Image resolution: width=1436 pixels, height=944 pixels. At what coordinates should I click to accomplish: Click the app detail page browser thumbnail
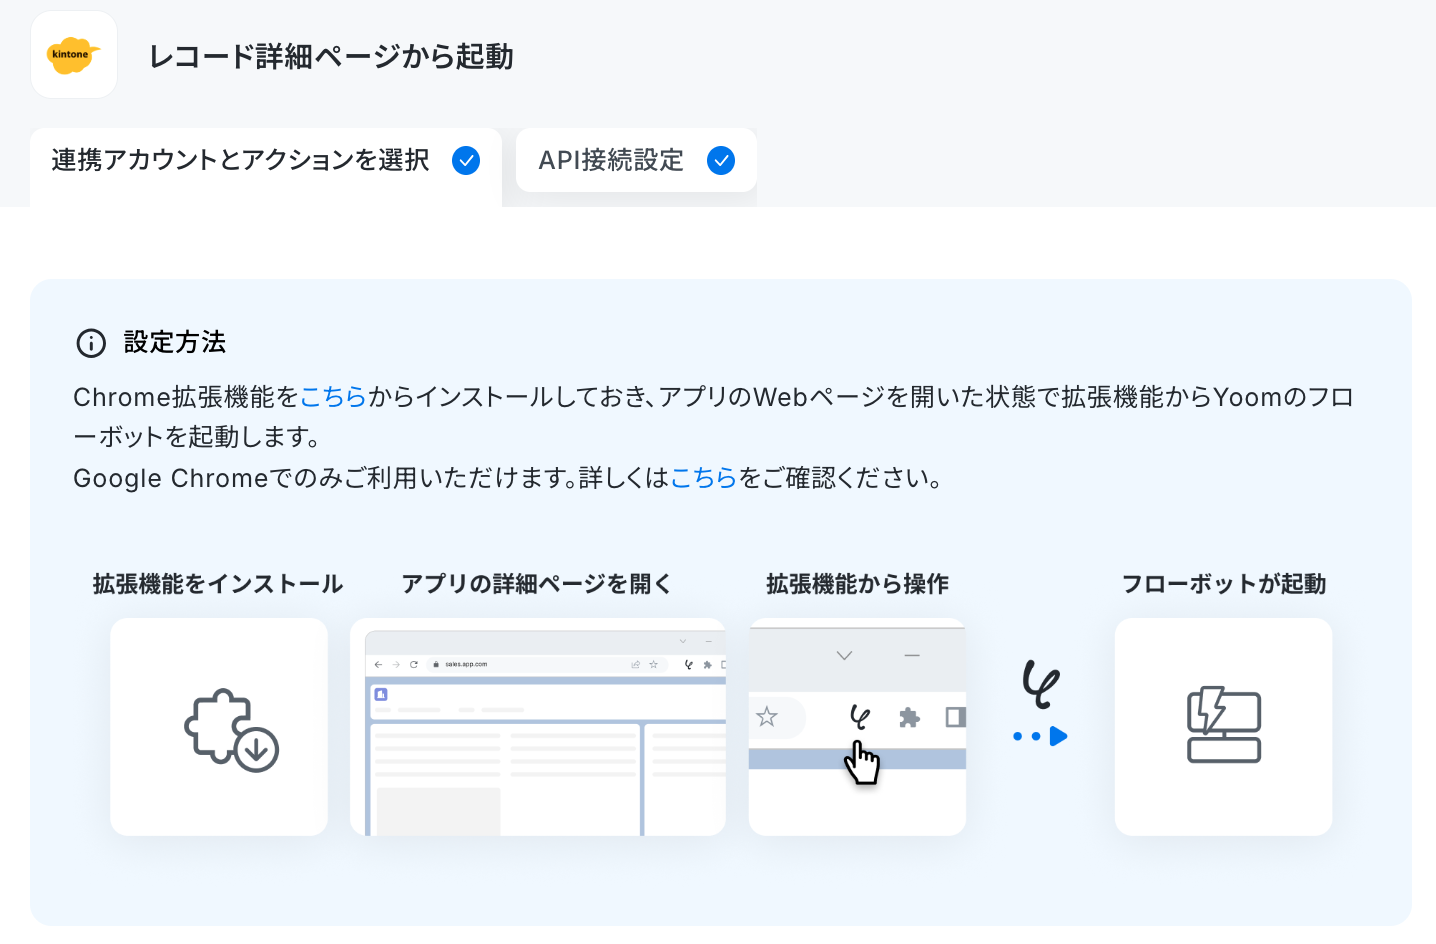coord(538,727)
